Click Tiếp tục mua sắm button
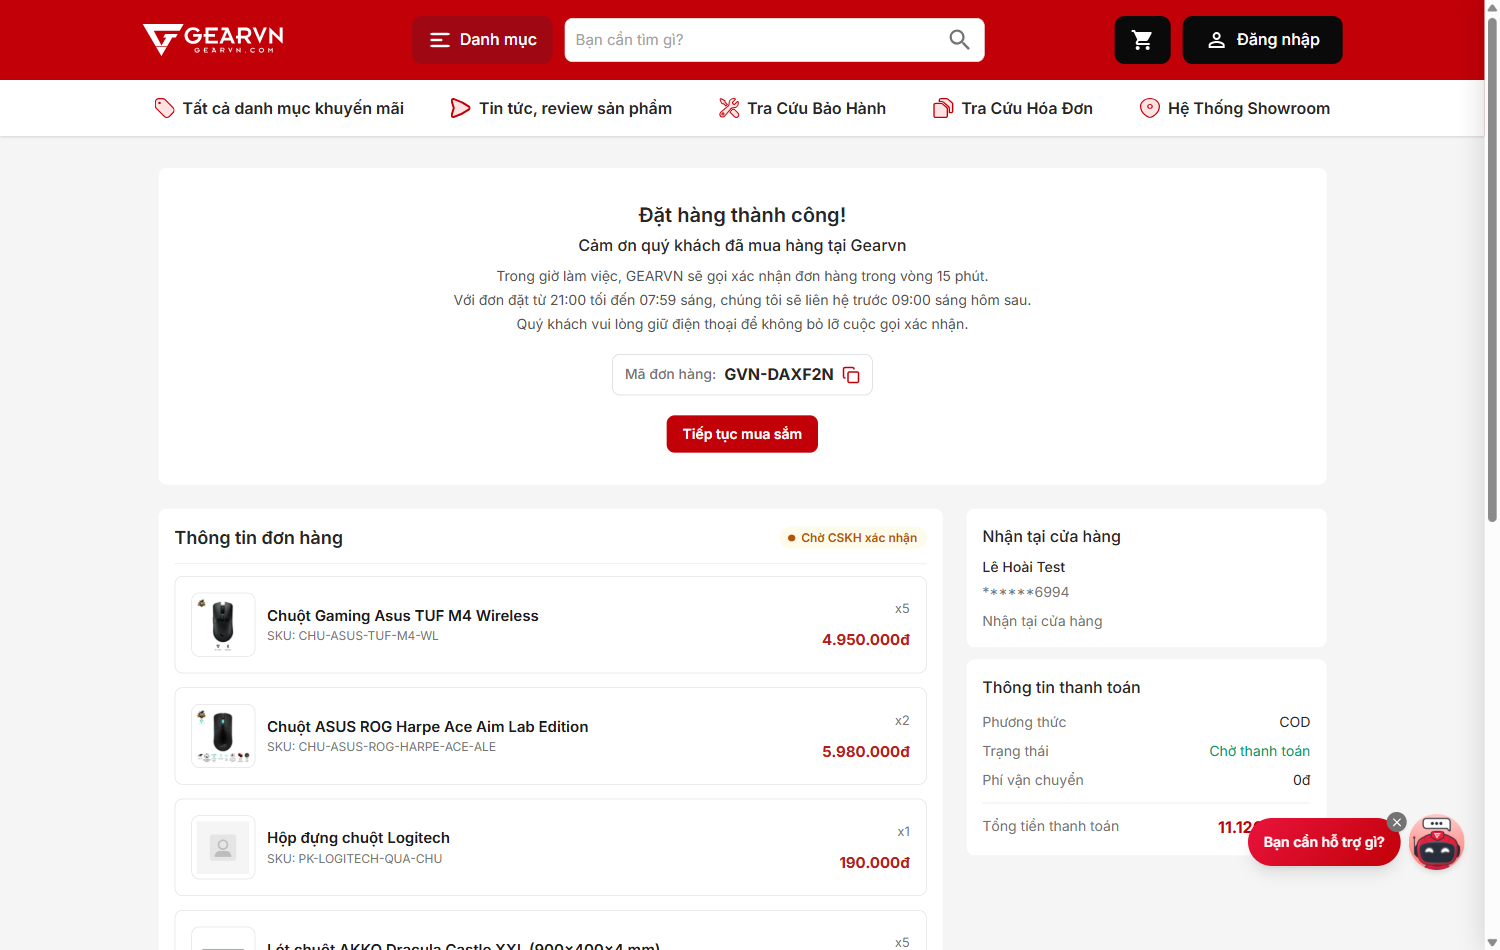The width and height of the screenshot is (1500, 950). [742, 434]
